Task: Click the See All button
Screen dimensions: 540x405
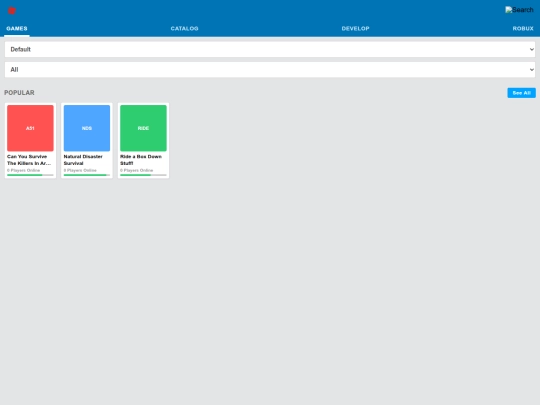Action: click(521, 93)
